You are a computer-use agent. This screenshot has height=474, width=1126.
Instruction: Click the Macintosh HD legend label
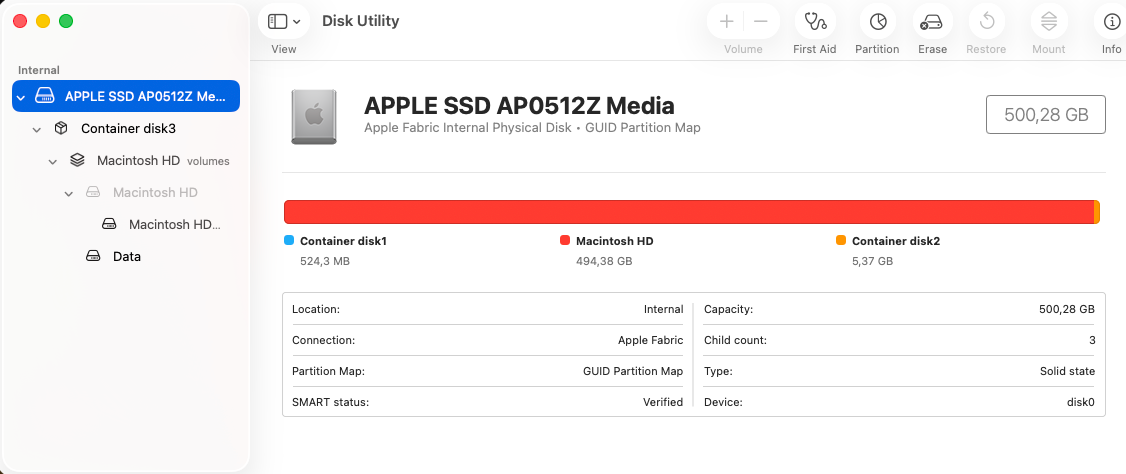pos(615,241)
